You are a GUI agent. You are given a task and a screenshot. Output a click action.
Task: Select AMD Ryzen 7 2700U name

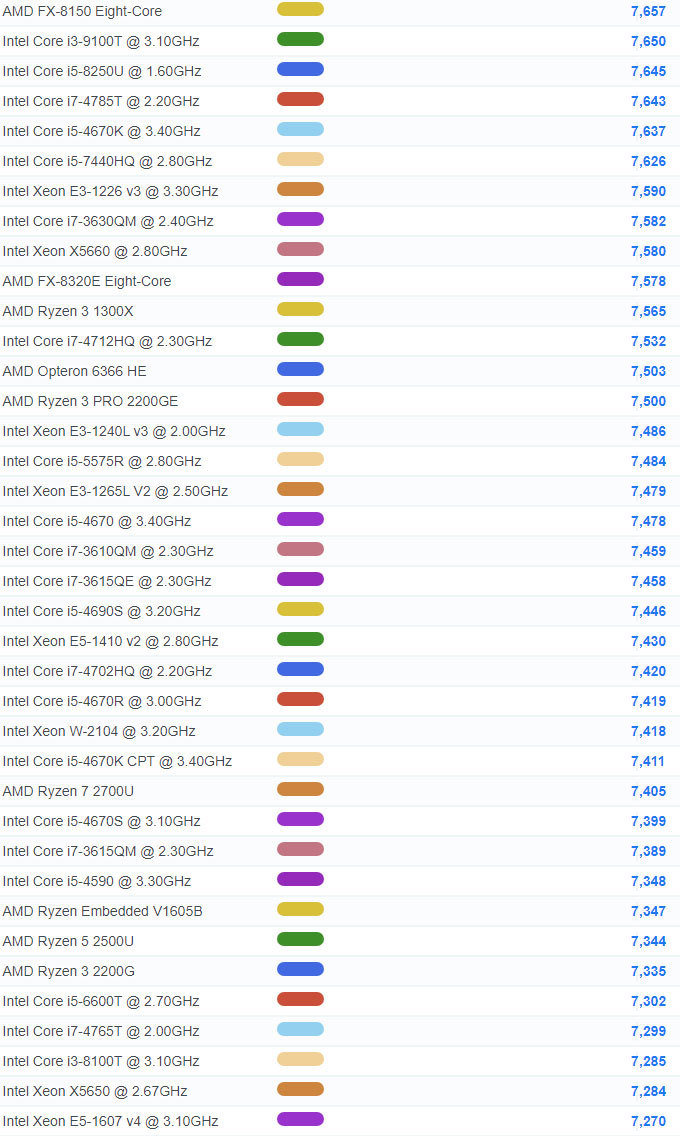point(68,791)
